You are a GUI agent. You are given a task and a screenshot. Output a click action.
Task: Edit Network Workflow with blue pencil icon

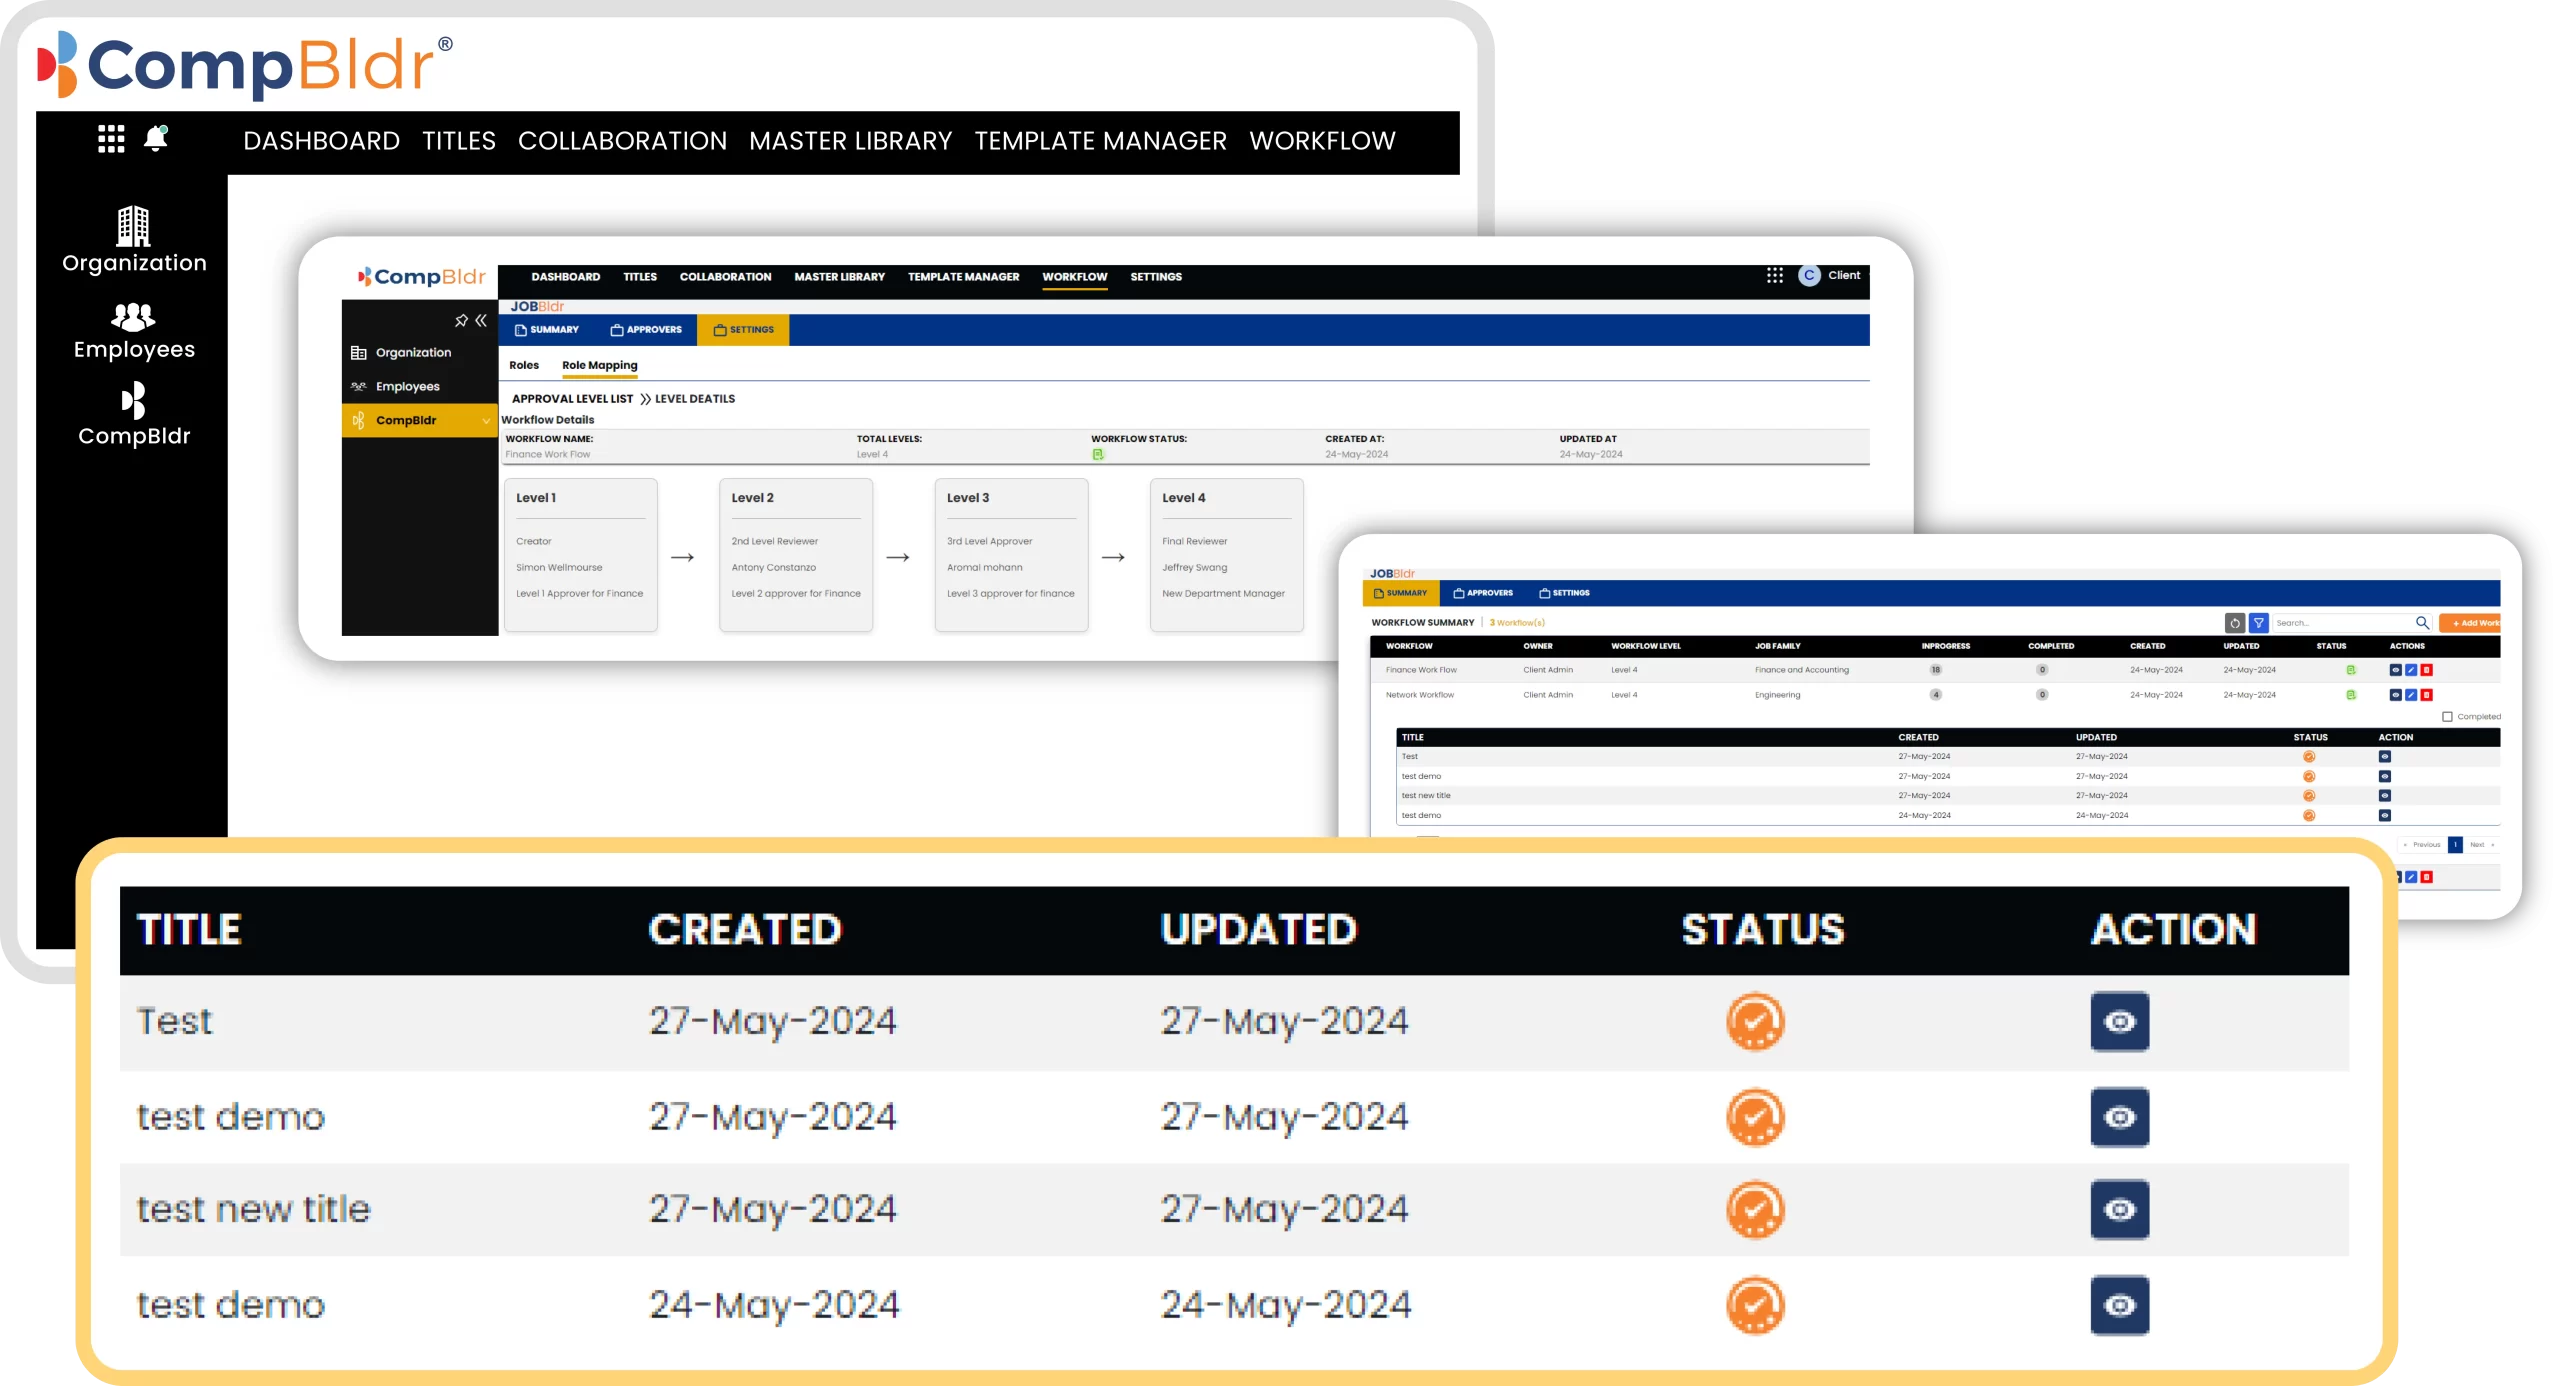[2411, 695]
